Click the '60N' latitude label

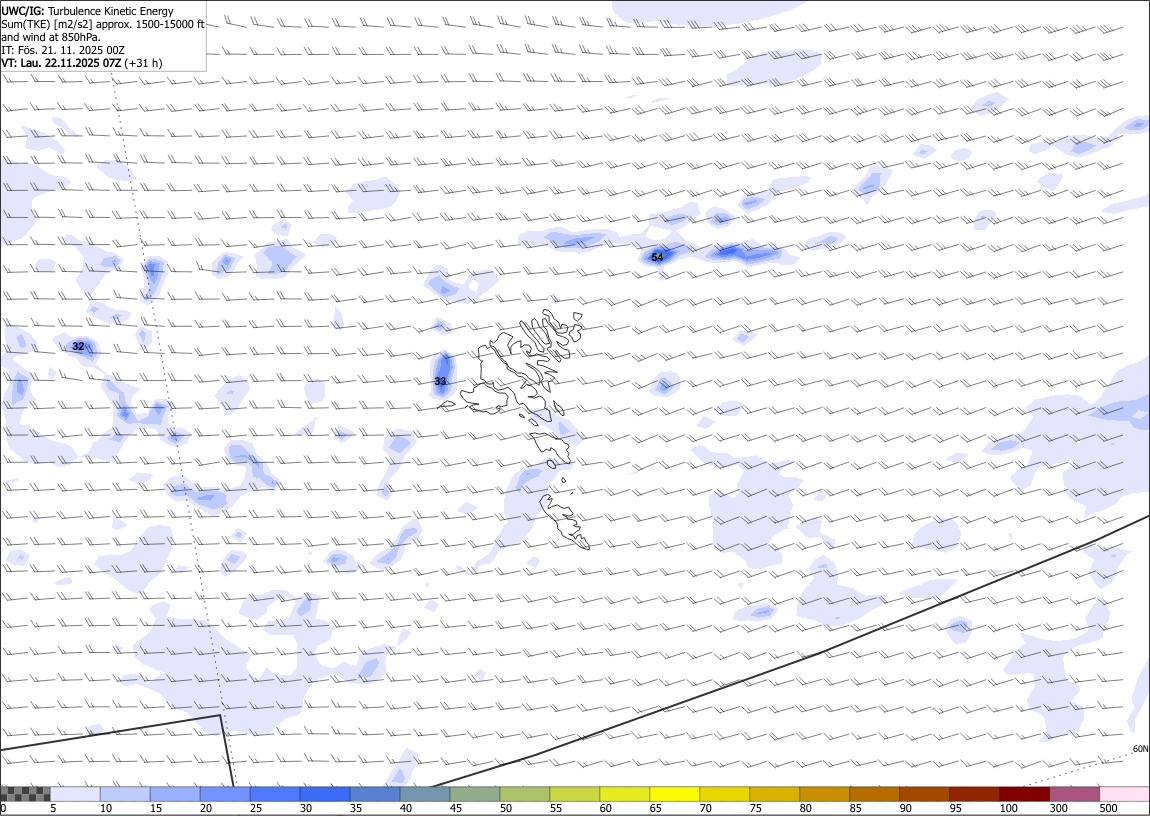point(1140,749)
